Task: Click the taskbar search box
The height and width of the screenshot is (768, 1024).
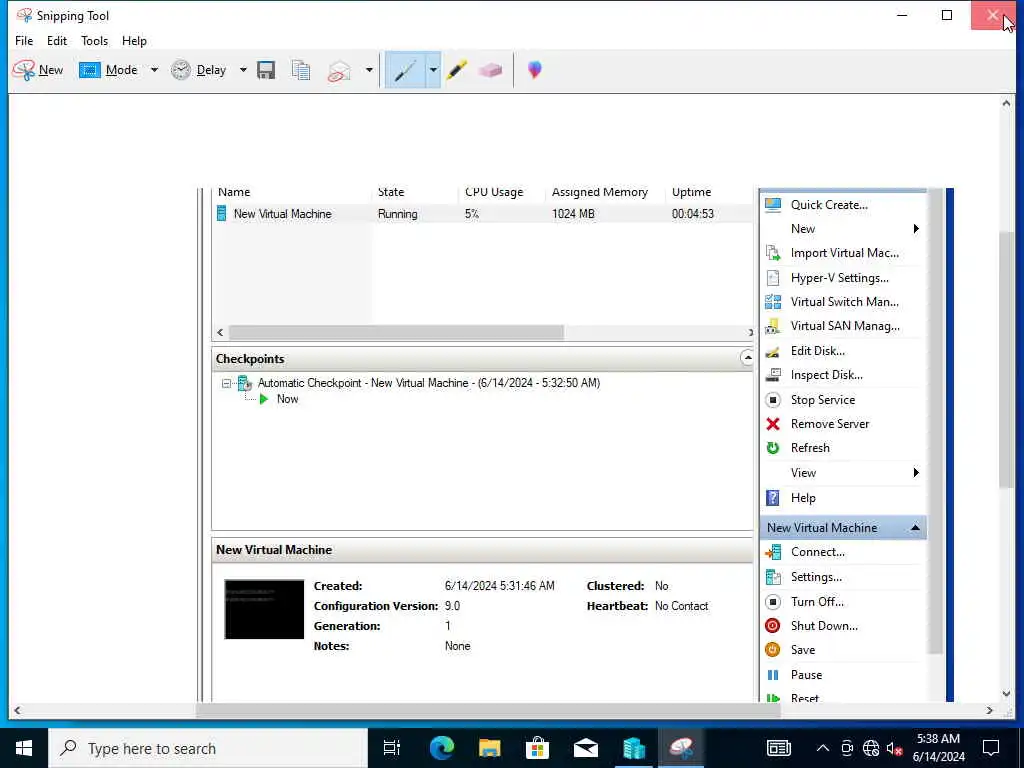Action: click(208, 748)
